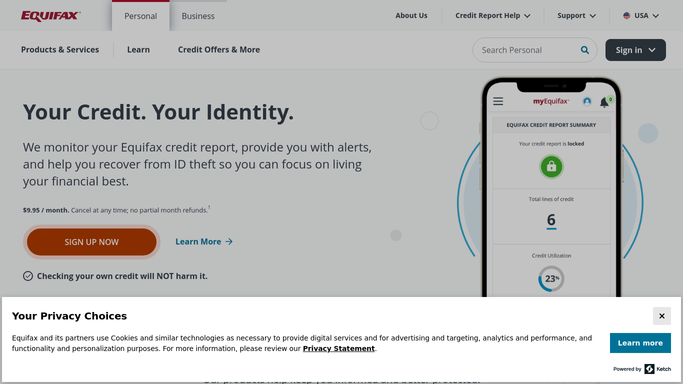
Task: Expand the Support dropdown
Action: click(576, 16)
